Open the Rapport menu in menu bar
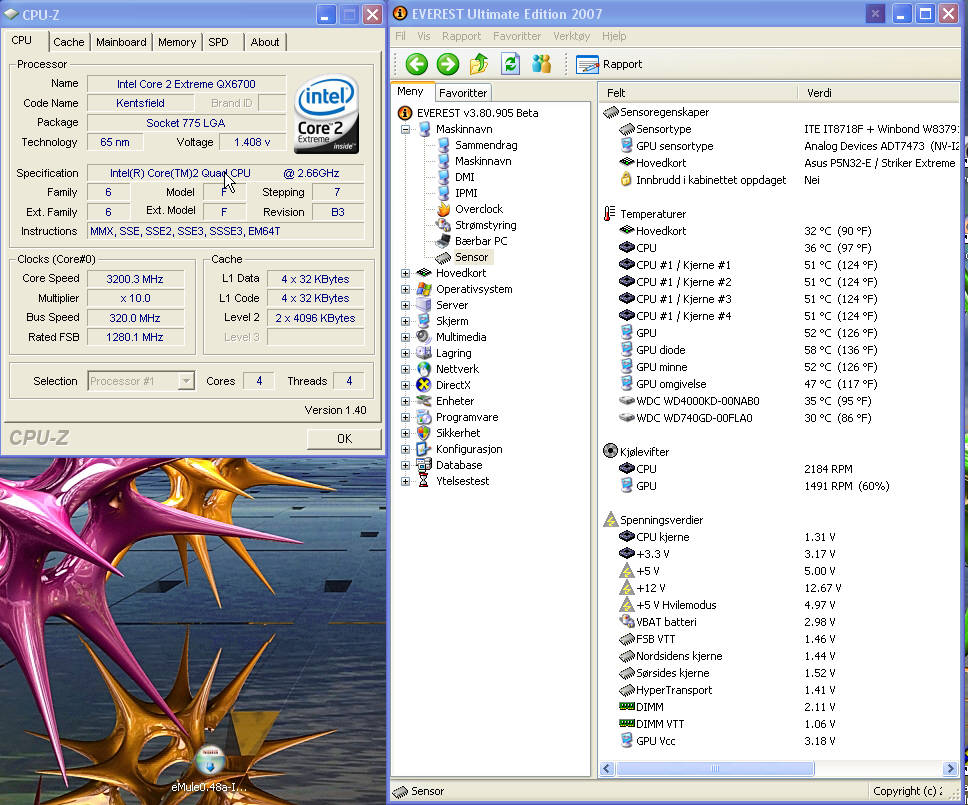The image size is (968, 805). pyautogui.click(x=461, y=36)
